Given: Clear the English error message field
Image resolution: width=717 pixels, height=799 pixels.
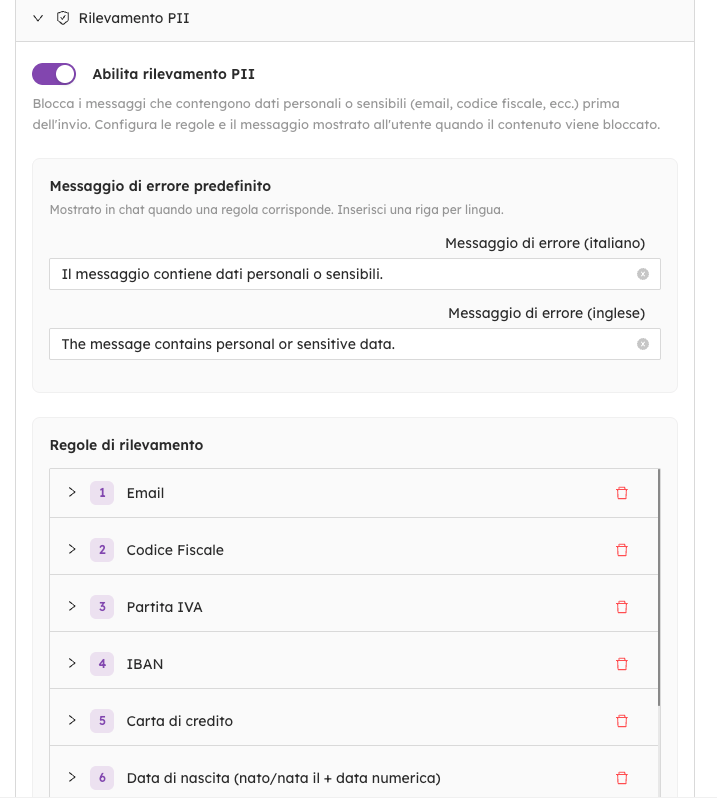Looking at the screenshot, I should 643,344.
